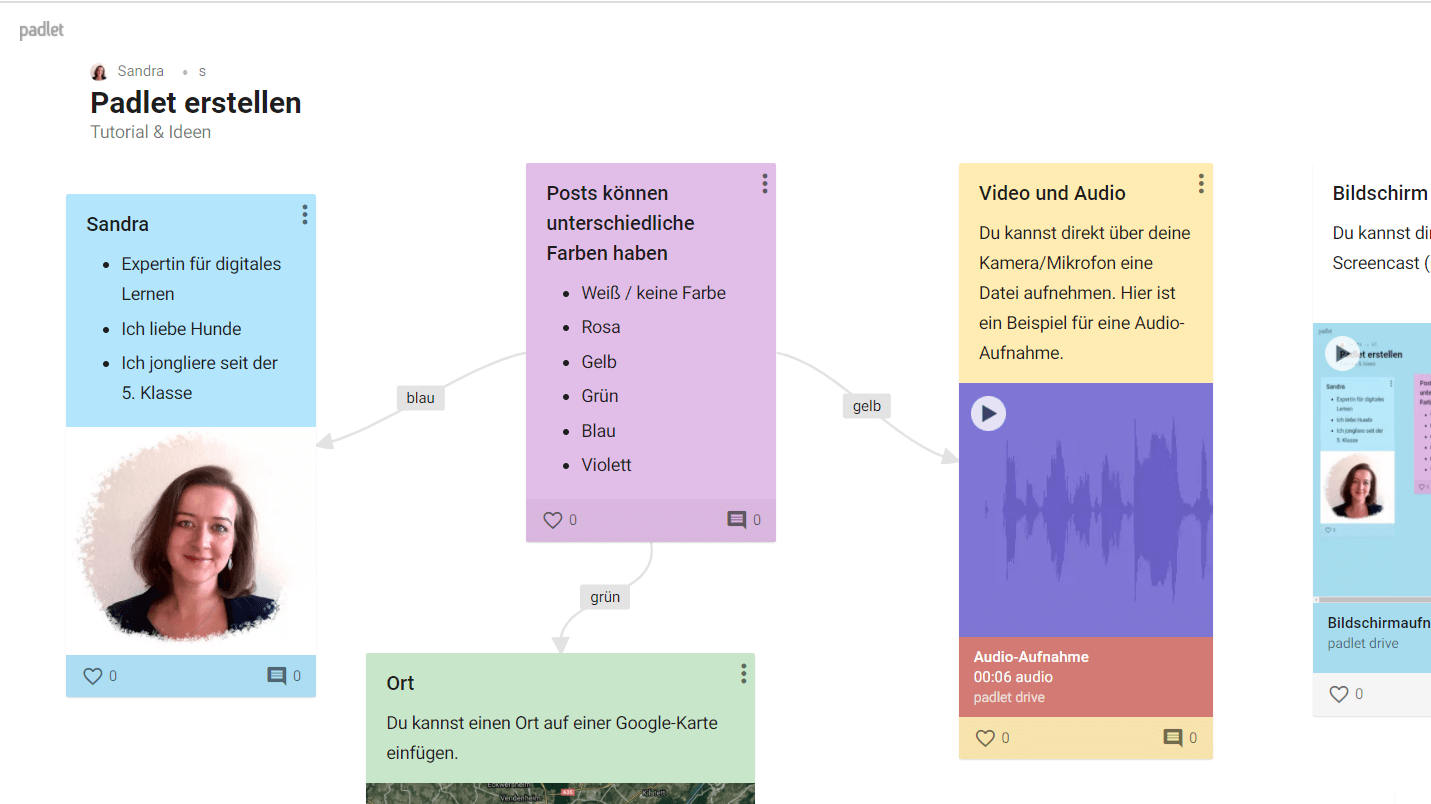Screen dimensions: 1431x804
Task: Open the Google map preview in Ort post
Action: pos(560,793)
